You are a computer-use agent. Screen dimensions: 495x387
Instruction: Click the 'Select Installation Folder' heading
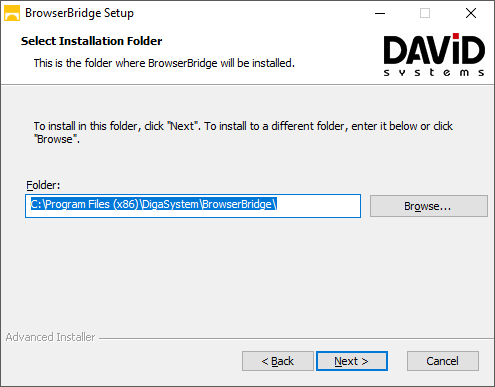click(92, 41)
